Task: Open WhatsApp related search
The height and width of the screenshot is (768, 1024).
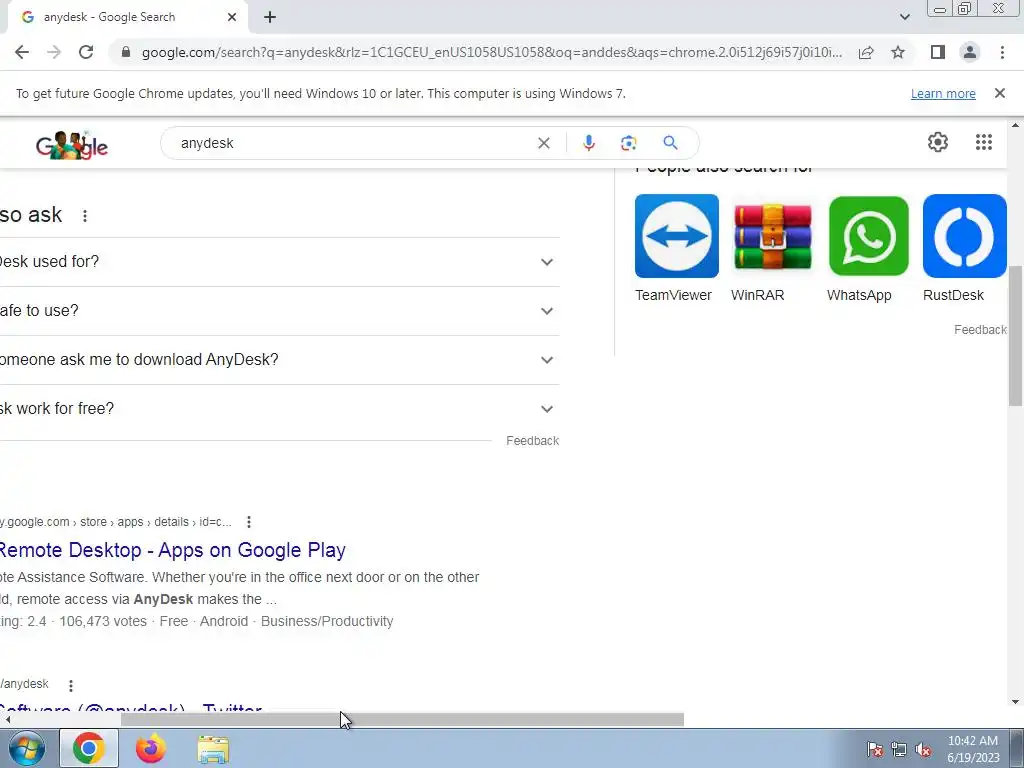Action: pyautogui.click(x=868, y=248)
